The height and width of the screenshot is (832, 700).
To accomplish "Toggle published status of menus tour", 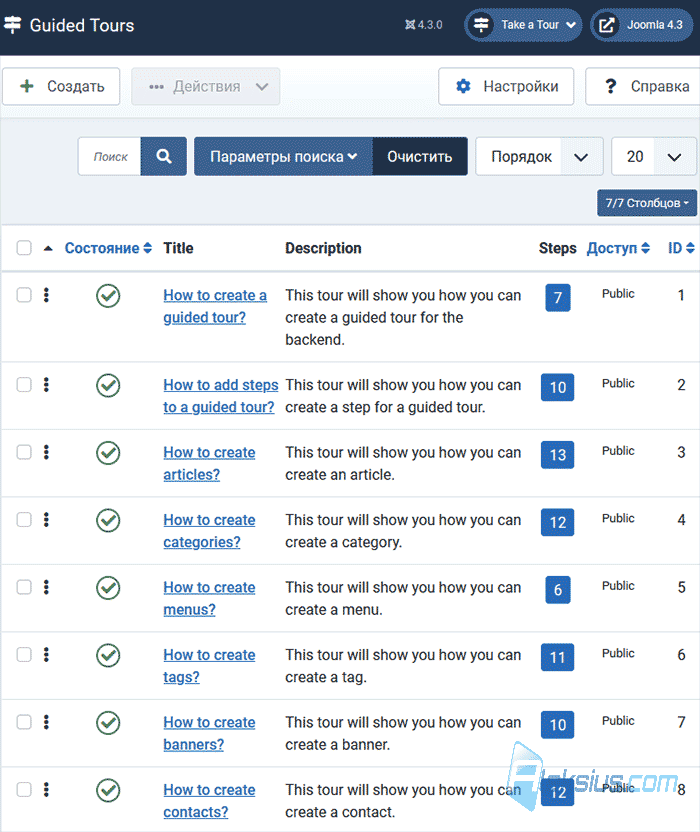I will click(108, 587).
